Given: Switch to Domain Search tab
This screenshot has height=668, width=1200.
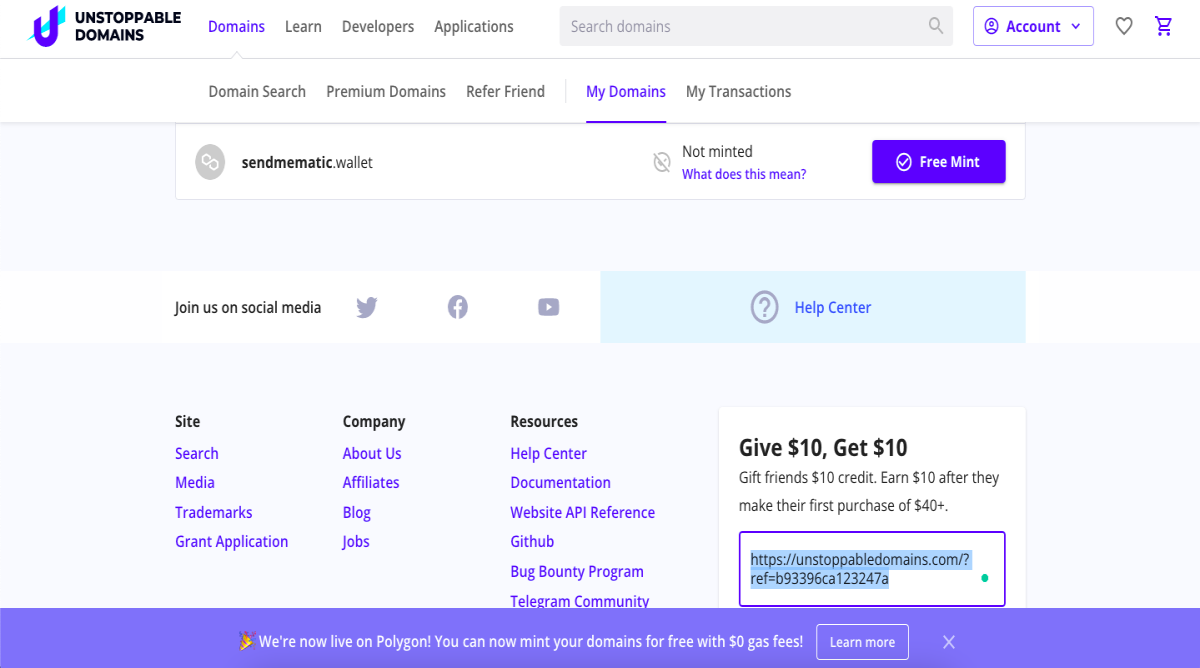Looking at the screenshot, I should 257,91.
